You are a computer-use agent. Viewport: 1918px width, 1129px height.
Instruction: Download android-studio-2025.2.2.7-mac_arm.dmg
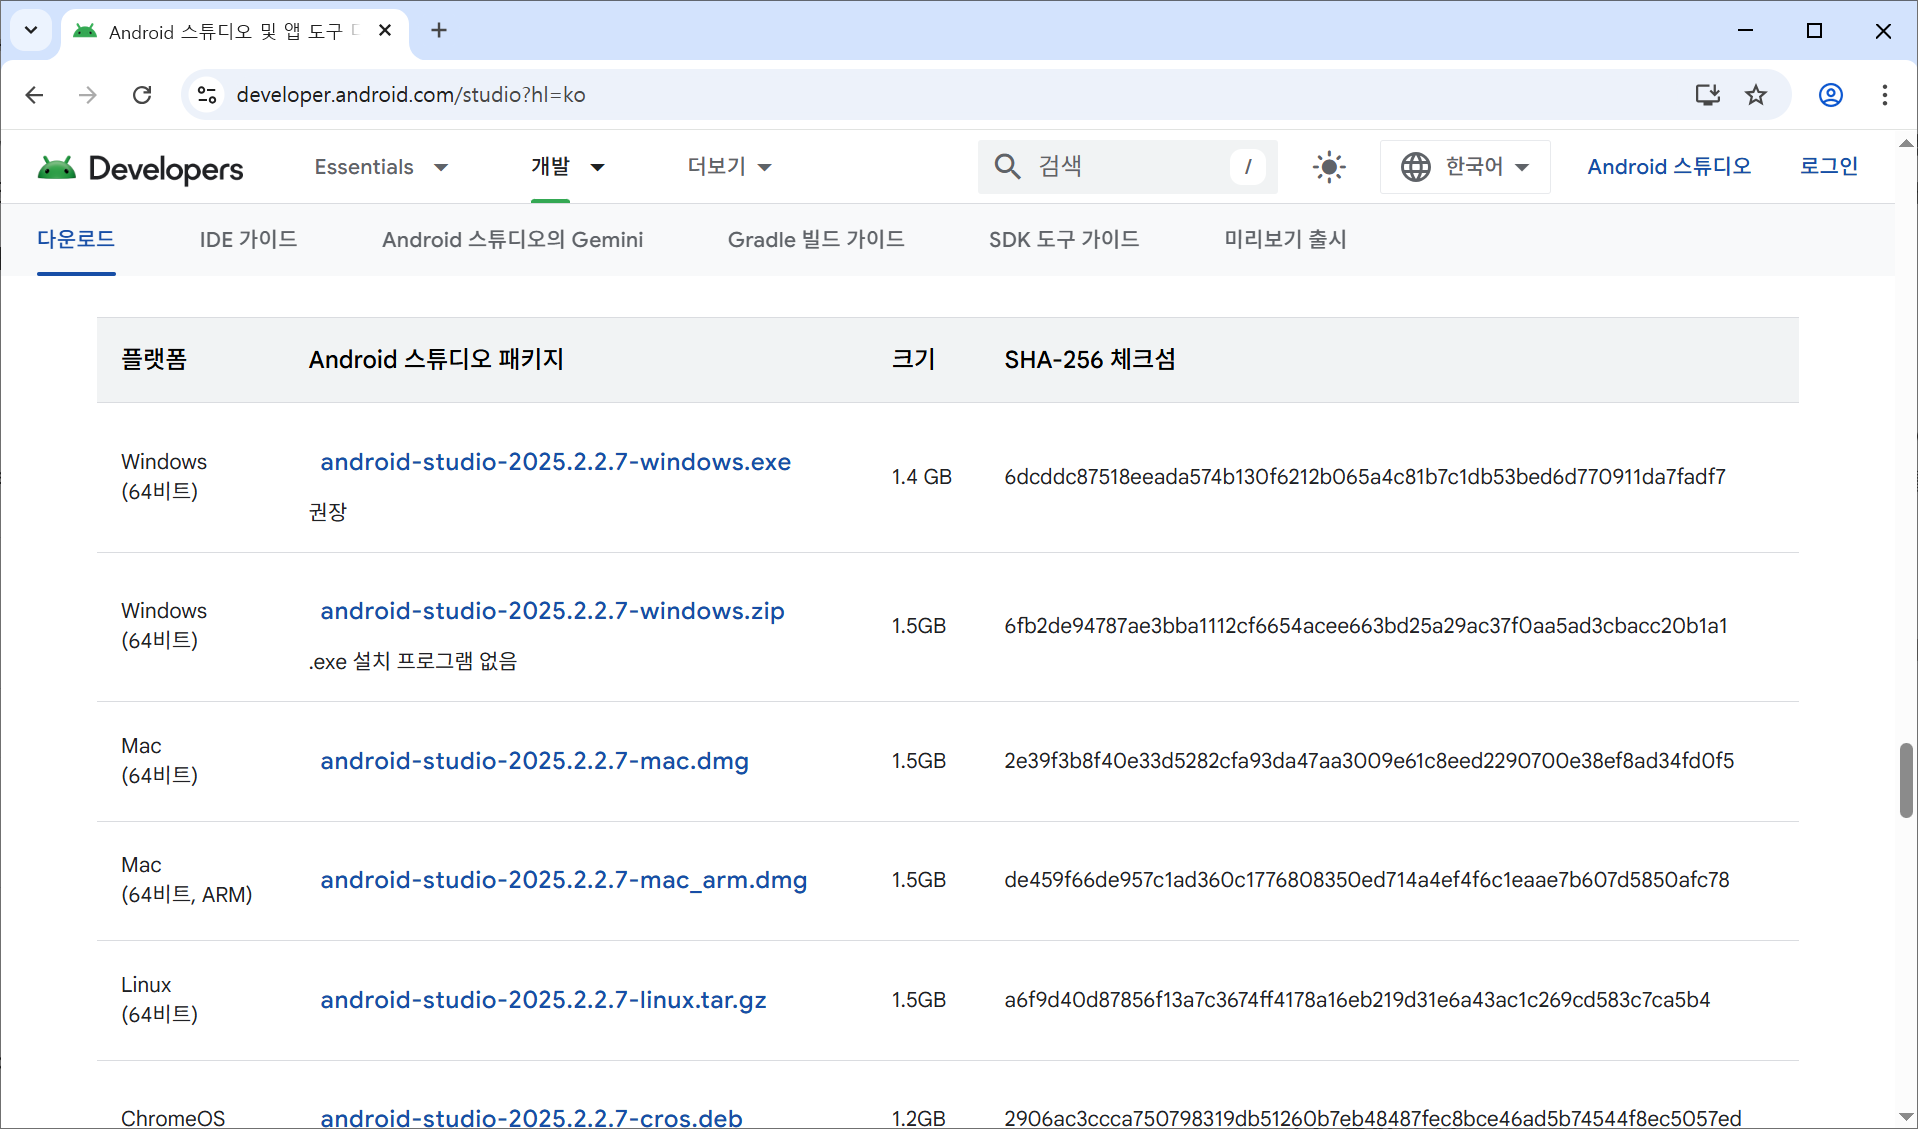[563, 880]
